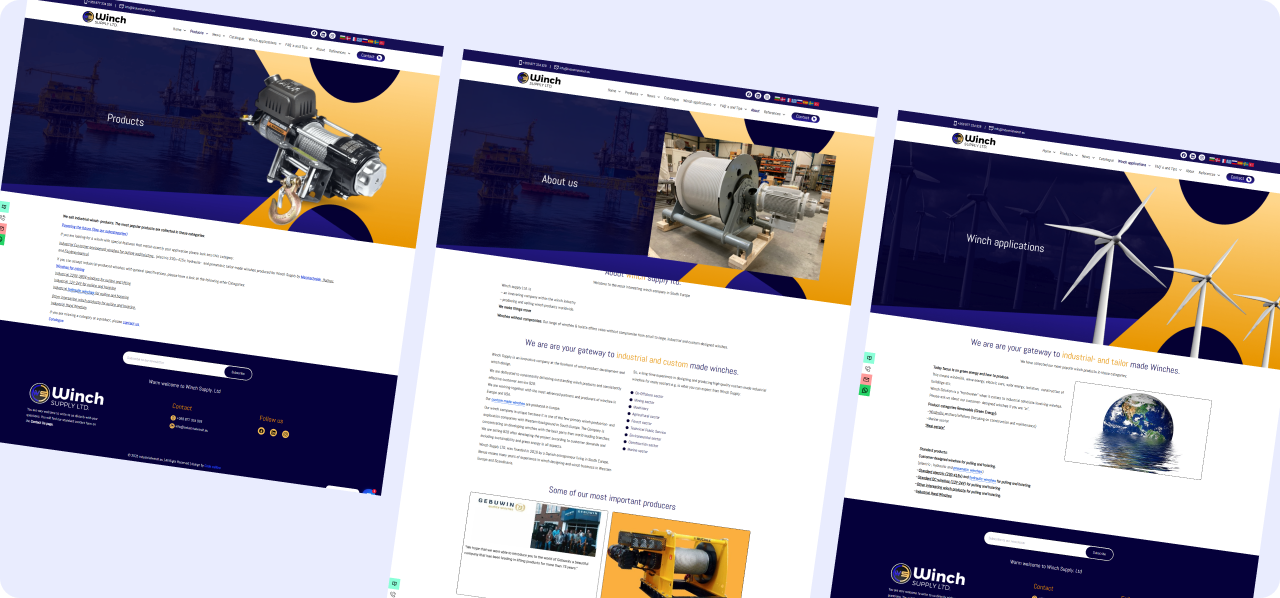Open Facebook icon in Products page header
This screenshot has height=598, width=1280.
click(314, 33)
